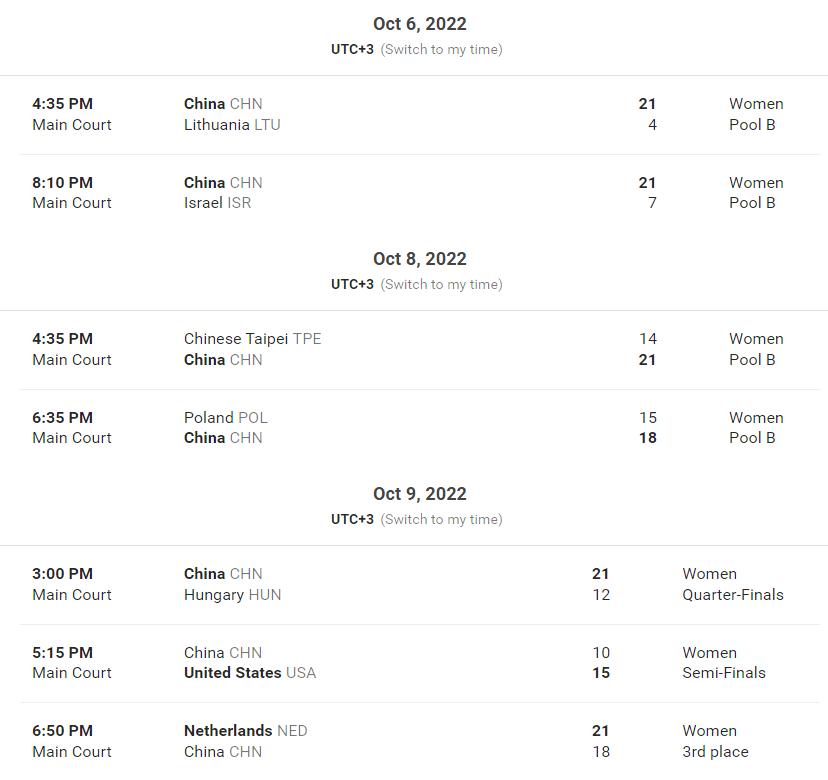Click "Switch to my time" under Oct 6, 2022
Image resolution: width=828 pixels, height=780 pixels.
coord(441,49)
